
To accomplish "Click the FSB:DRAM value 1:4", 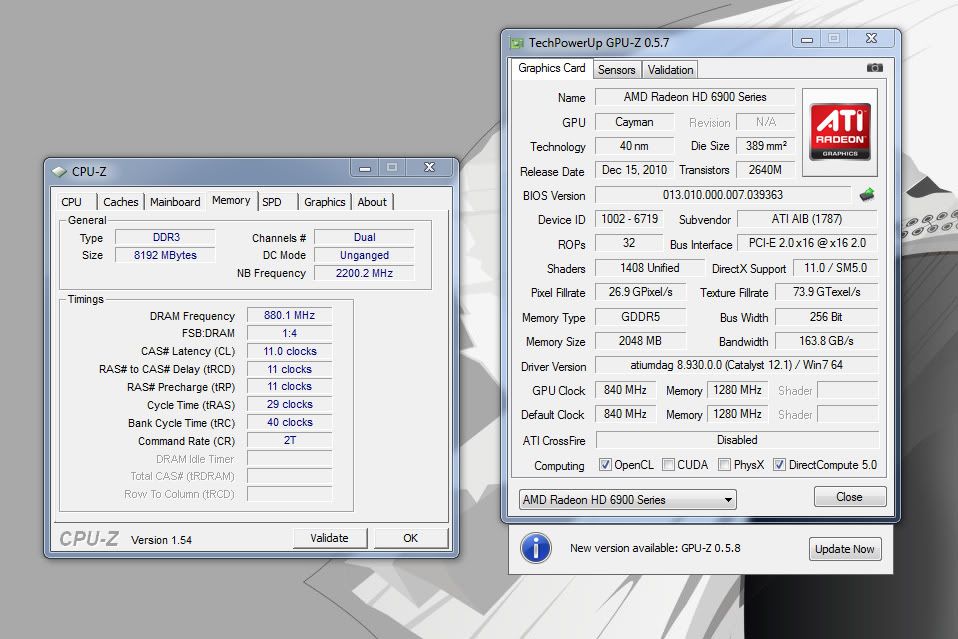I will [290, 334].
